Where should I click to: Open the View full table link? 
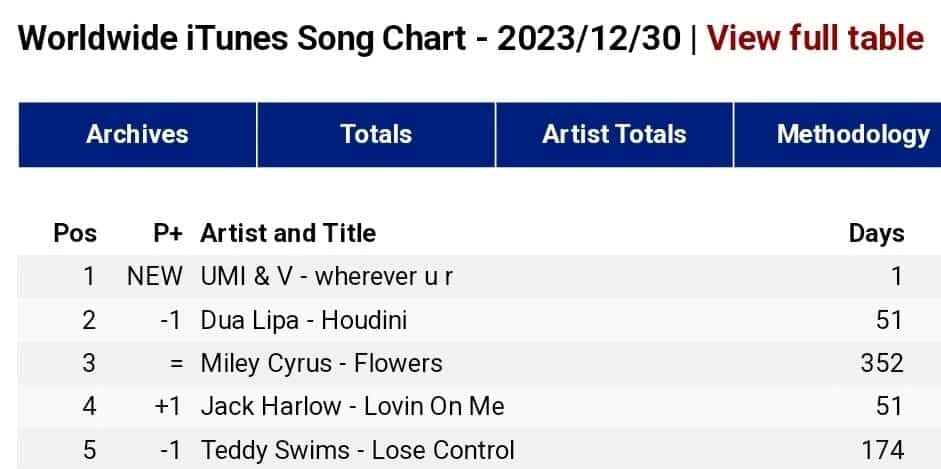point(815,39)
